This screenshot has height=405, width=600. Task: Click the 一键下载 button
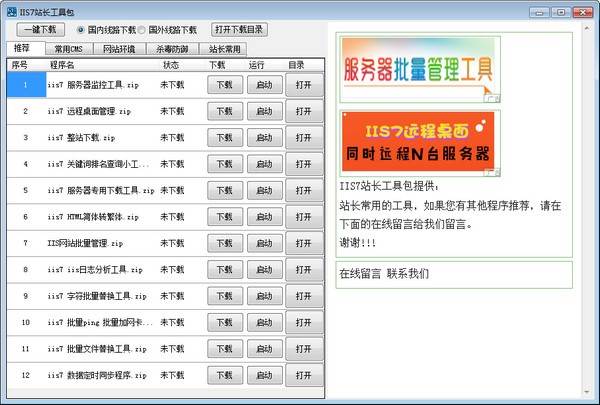(40, 29)
